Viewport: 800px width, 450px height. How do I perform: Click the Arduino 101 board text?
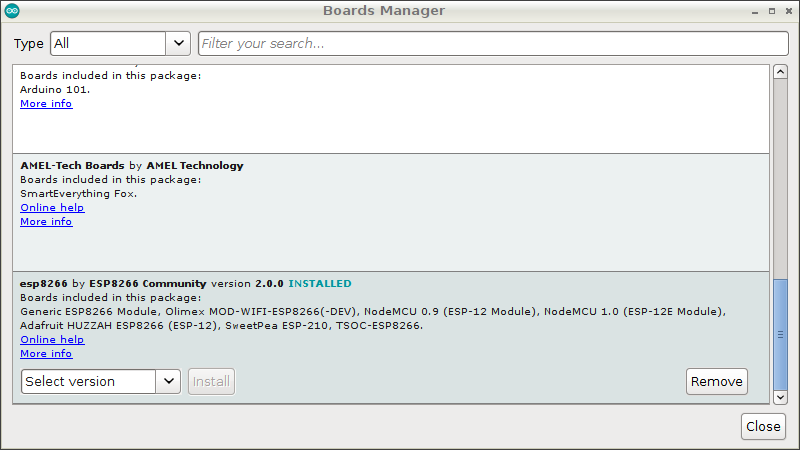55,90
